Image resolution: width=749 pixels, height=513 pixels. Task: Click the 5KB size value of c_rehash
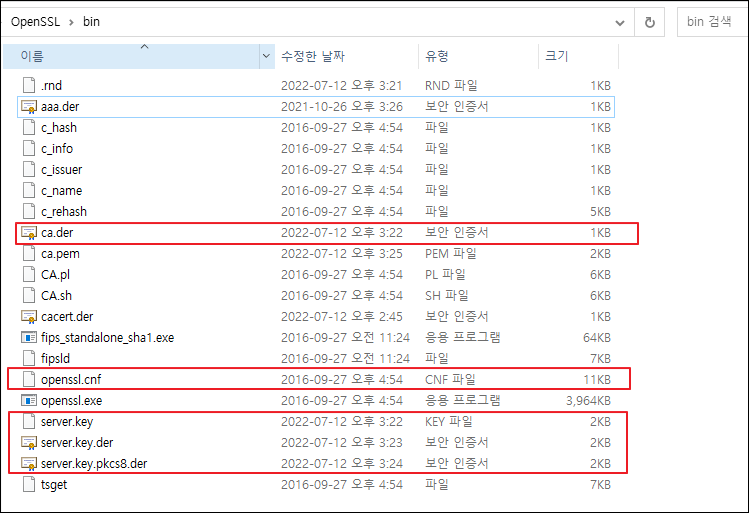click(x=600, y=212)
